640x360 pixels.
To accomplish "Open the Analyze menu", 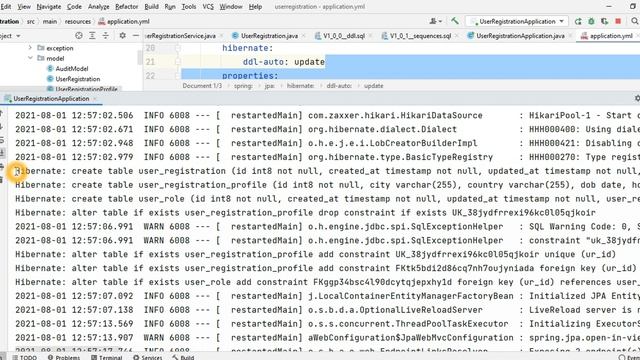I will (98, 7).
